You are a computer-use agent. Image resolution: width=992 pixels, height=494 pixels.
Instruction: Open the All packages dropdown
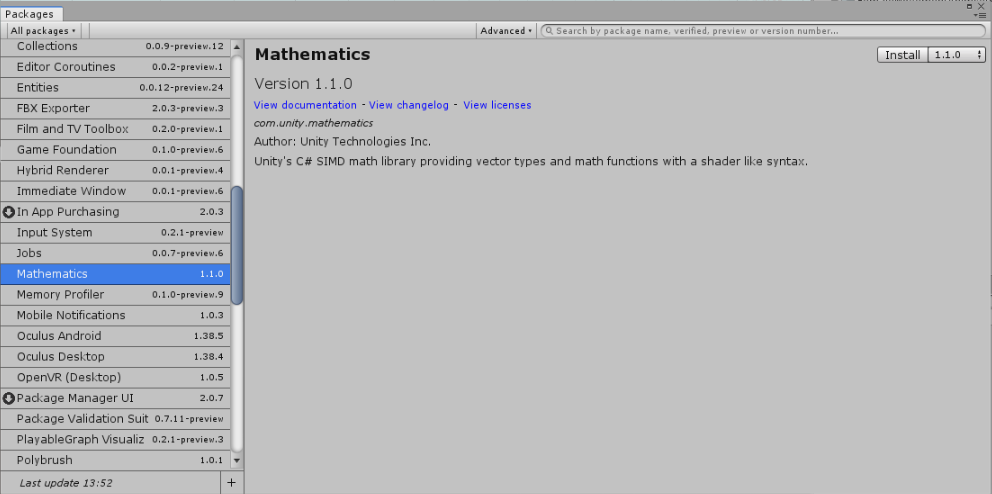43,31
